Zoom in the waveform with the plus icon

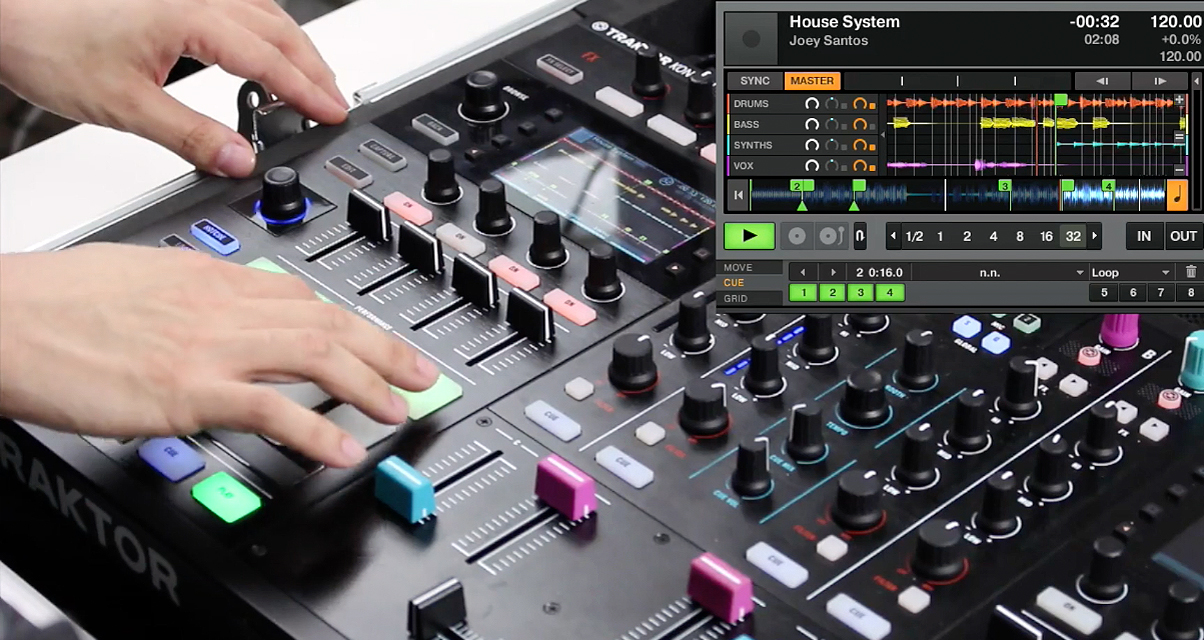[x=1180, y=101]
